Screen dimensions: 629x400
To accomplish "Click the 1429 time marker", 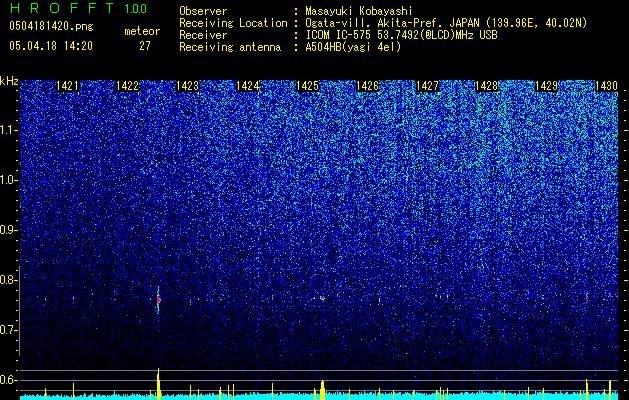I will [x=546, y=86].
